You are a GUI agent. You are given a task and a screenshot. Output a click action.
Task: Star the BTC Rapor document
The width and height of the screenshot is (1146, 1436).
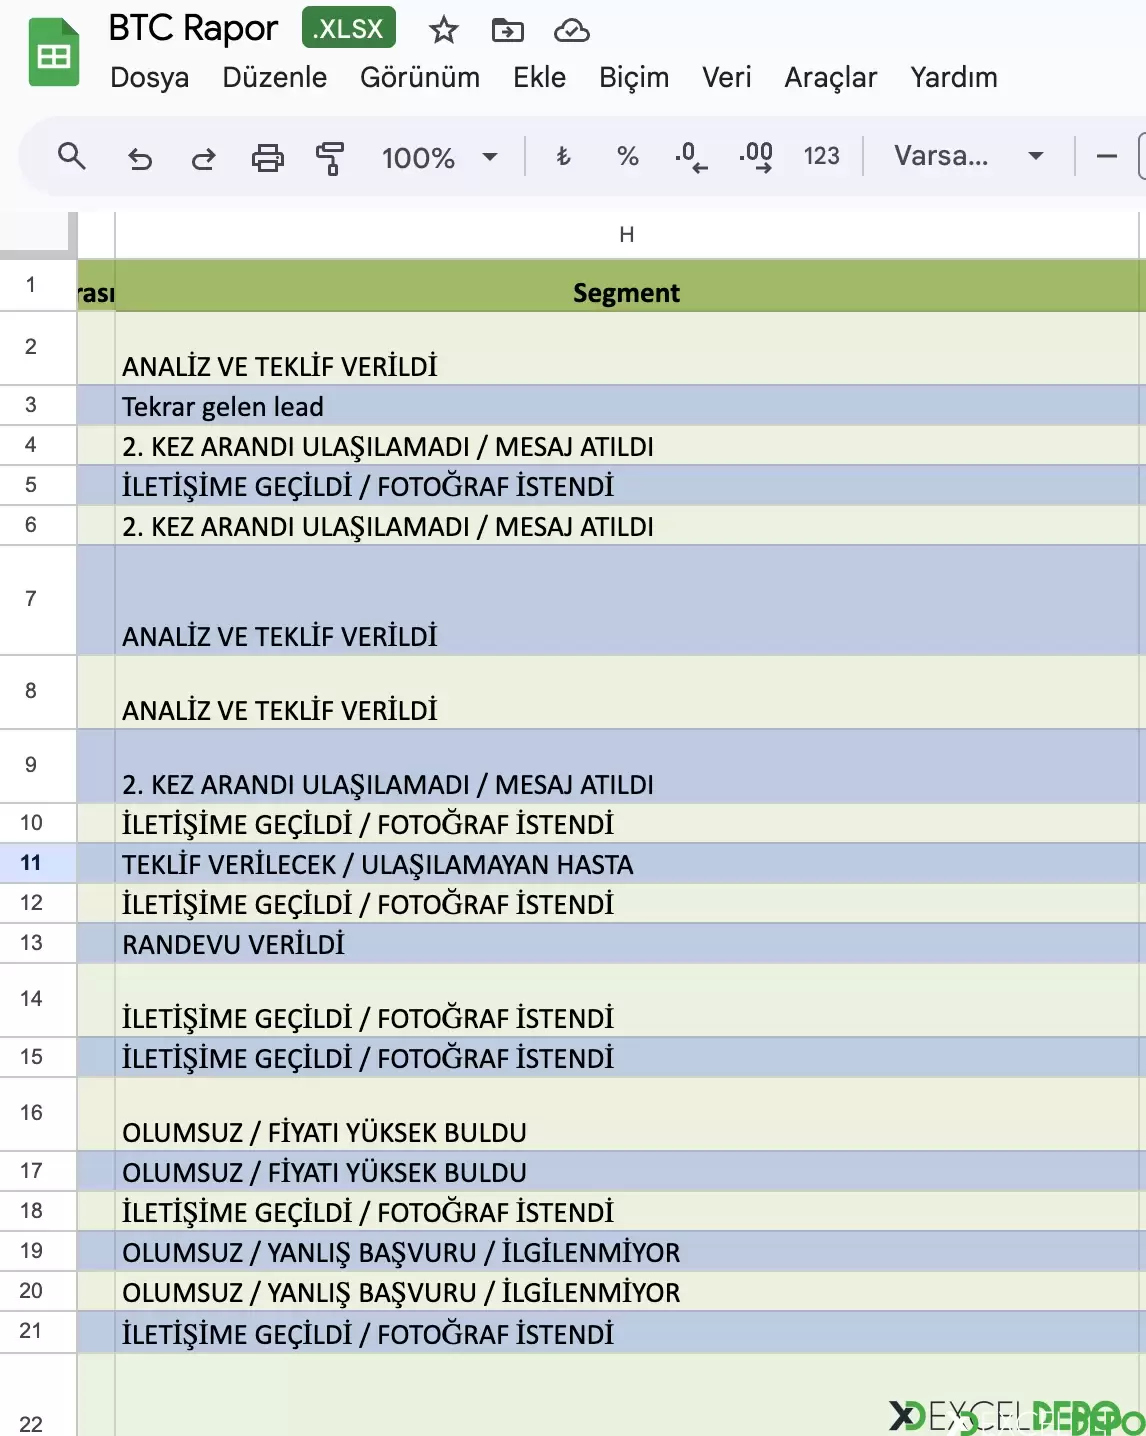tap(443, 30)
